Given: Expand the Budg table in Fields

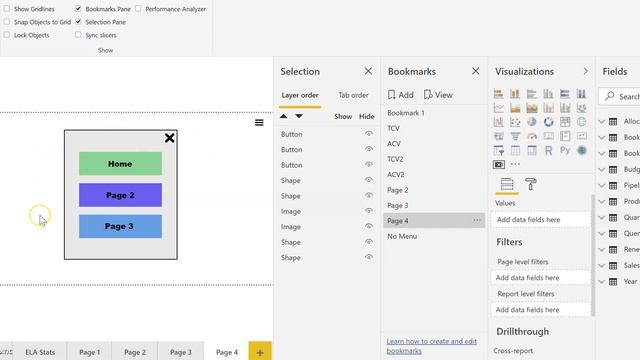Looking at the screenshot, I should pos(602,169).
